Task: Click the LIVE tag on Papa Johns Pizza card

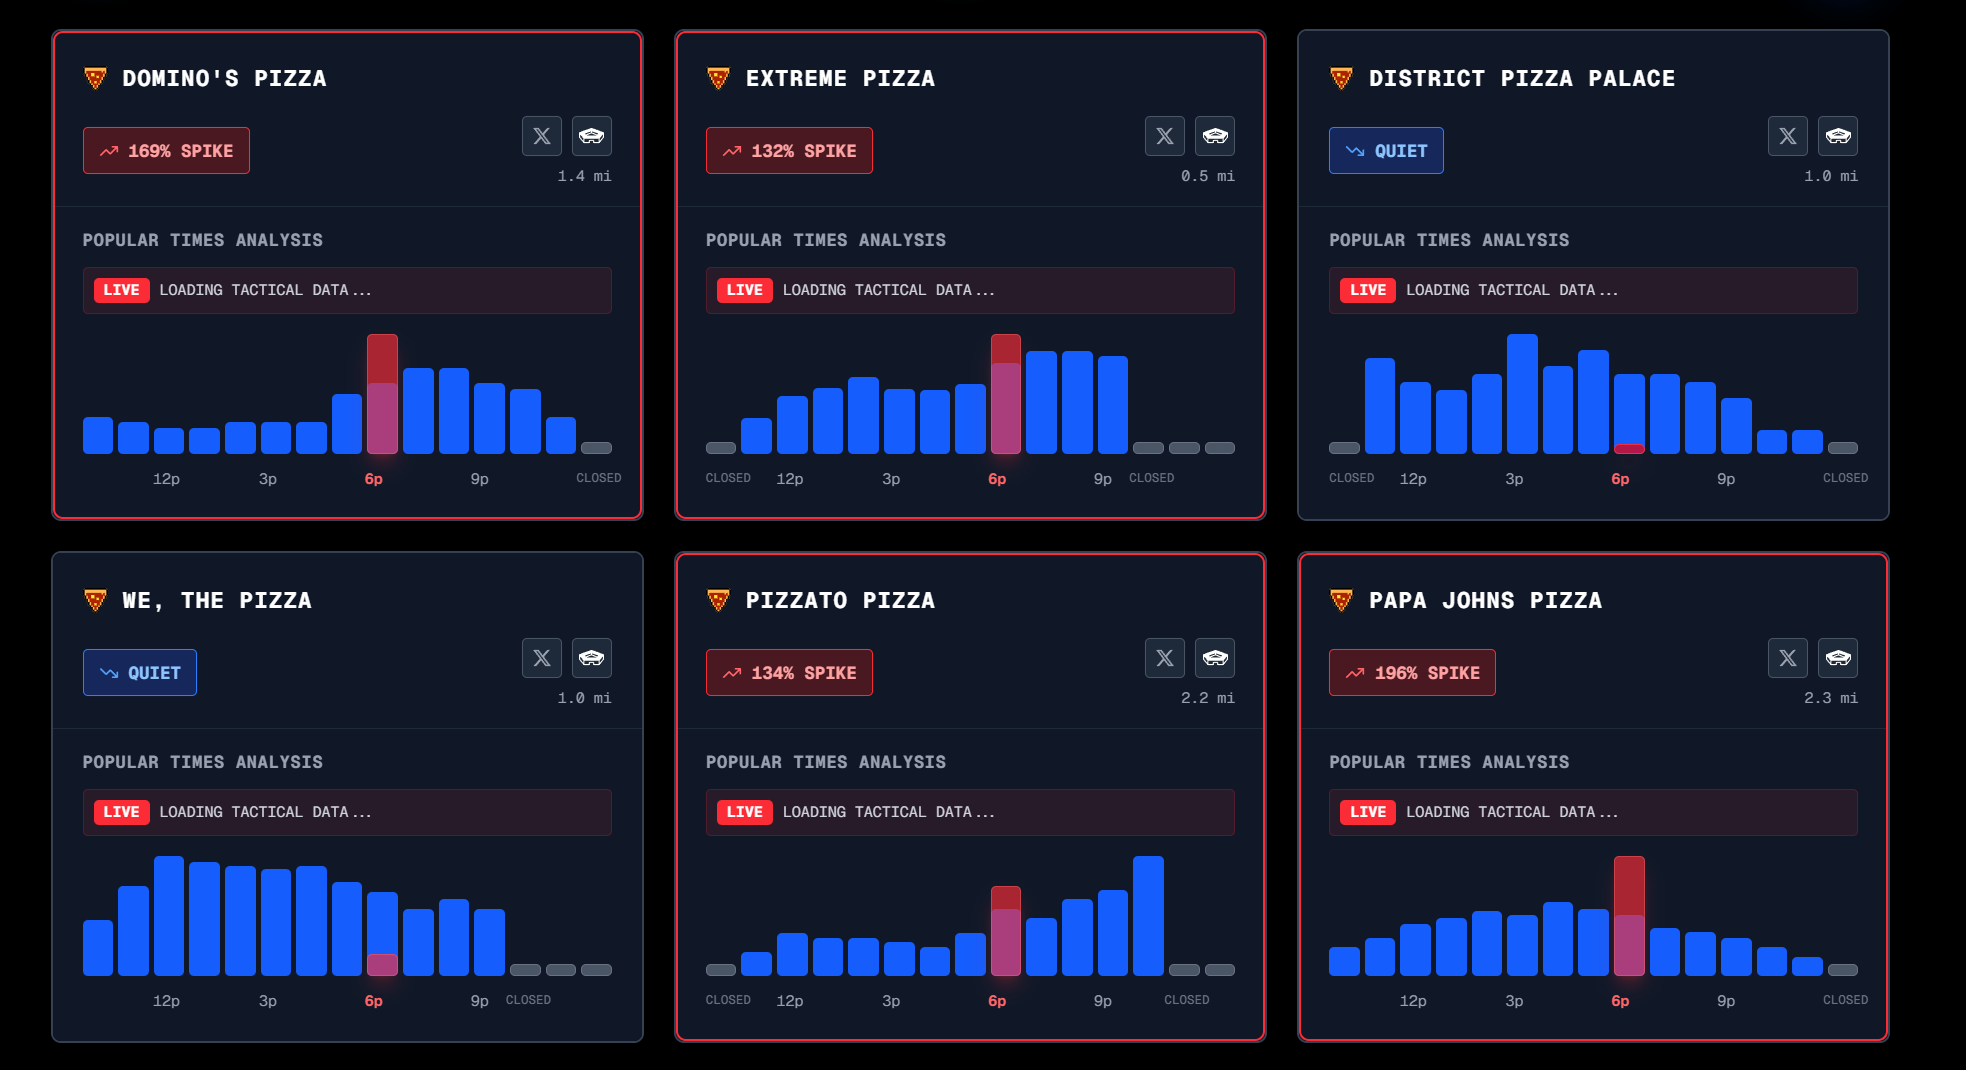Action: click(1368, 812)
